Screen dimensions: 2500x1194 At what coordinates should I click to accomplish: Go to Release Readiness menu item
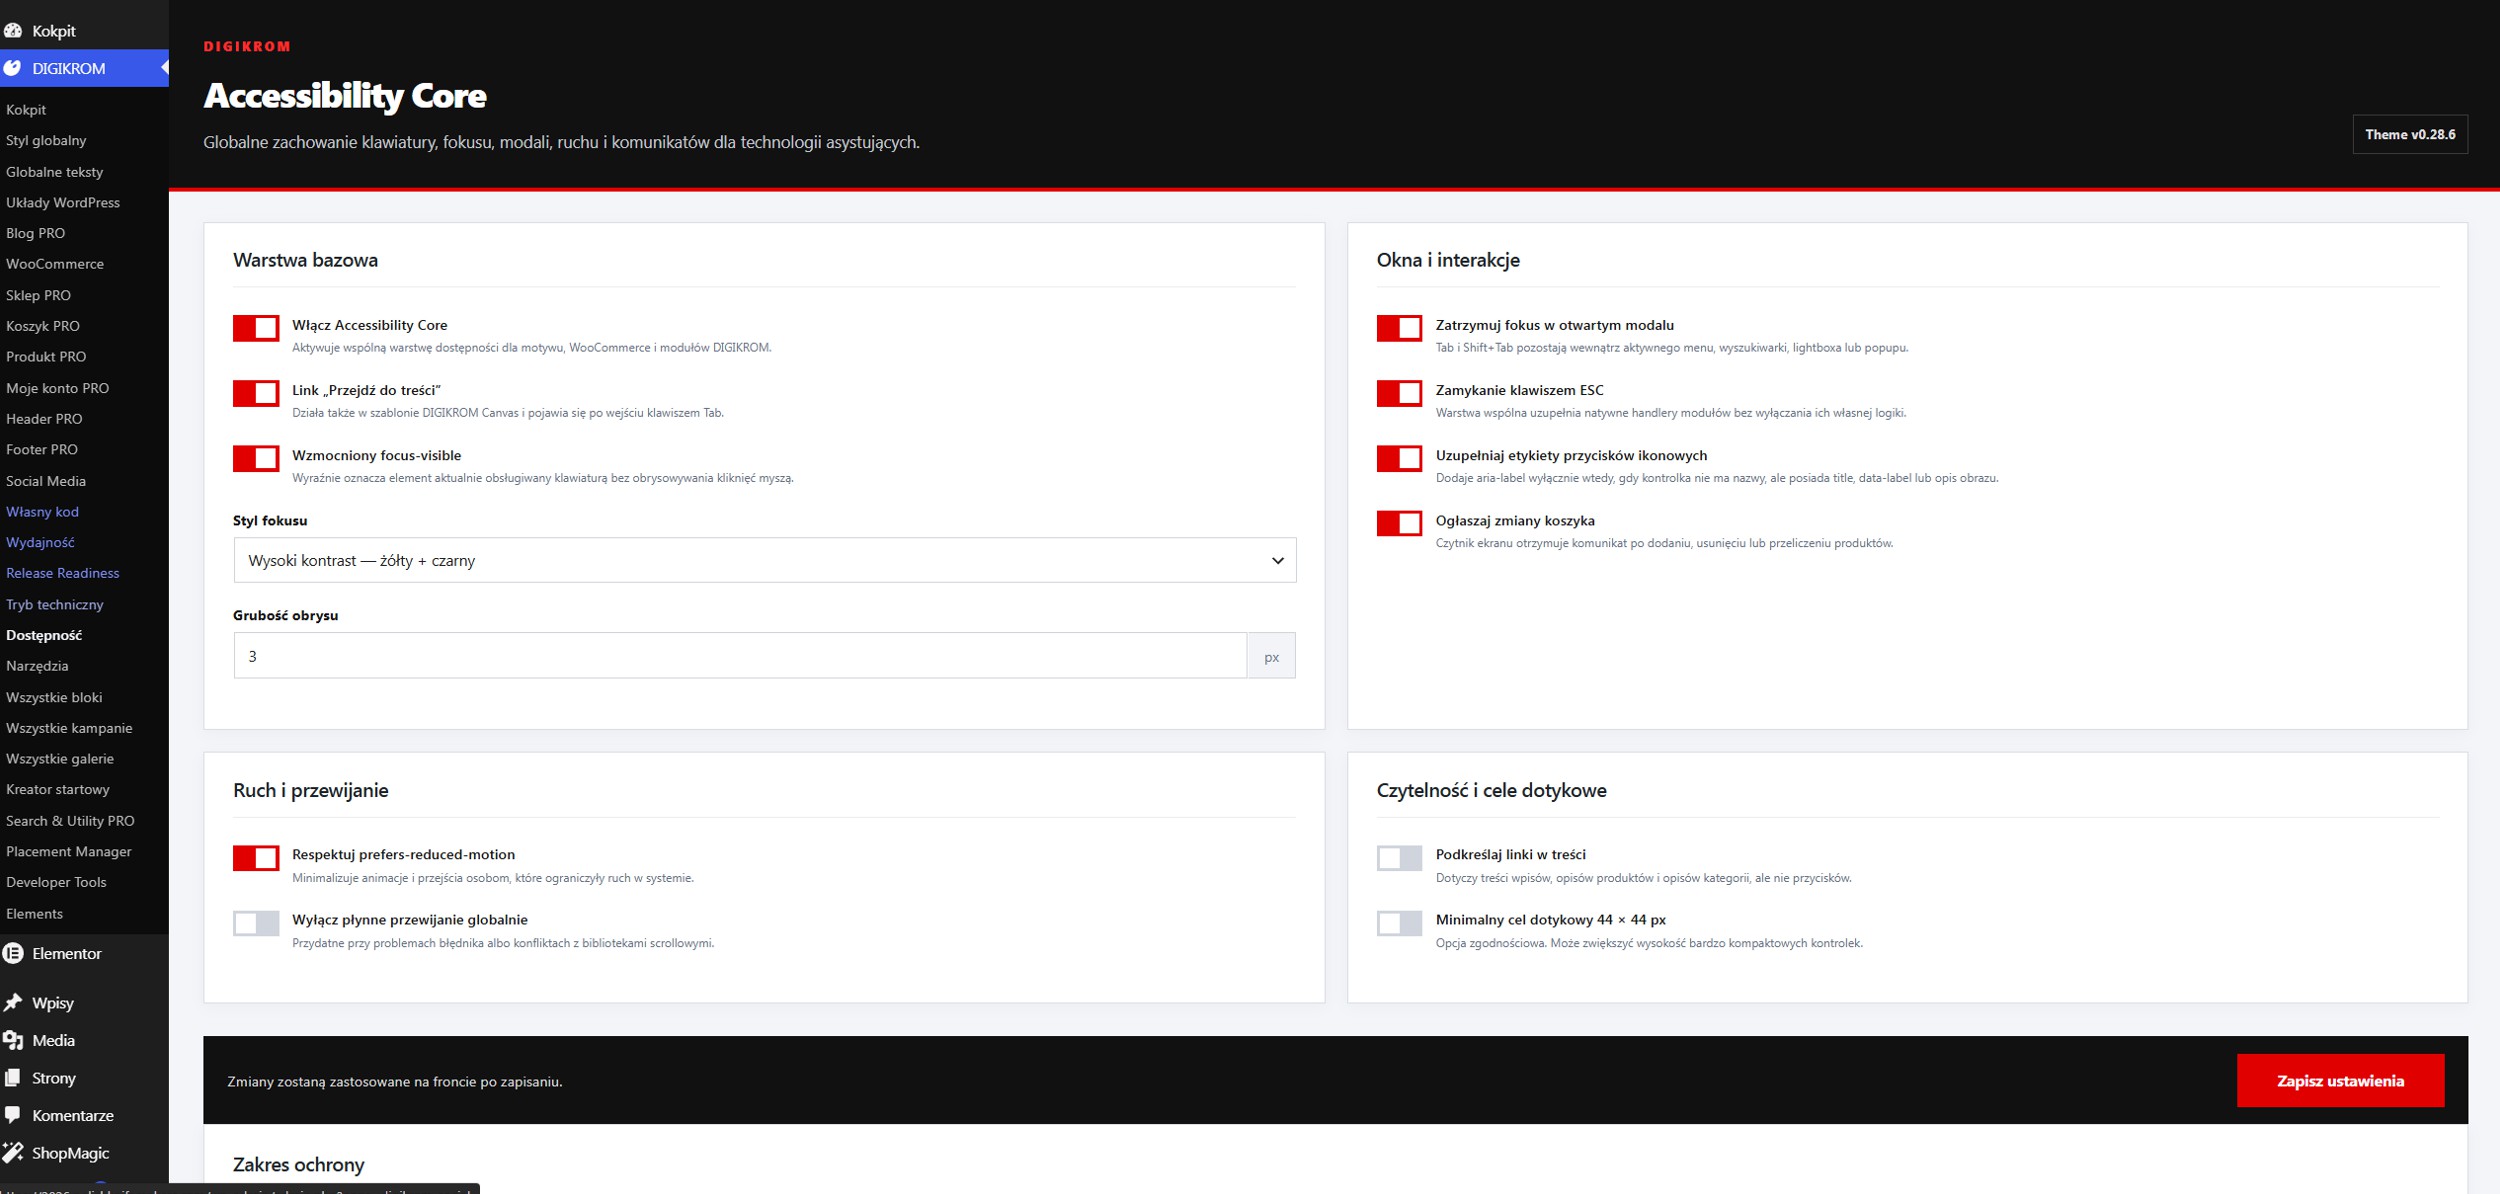pos(62,573)
